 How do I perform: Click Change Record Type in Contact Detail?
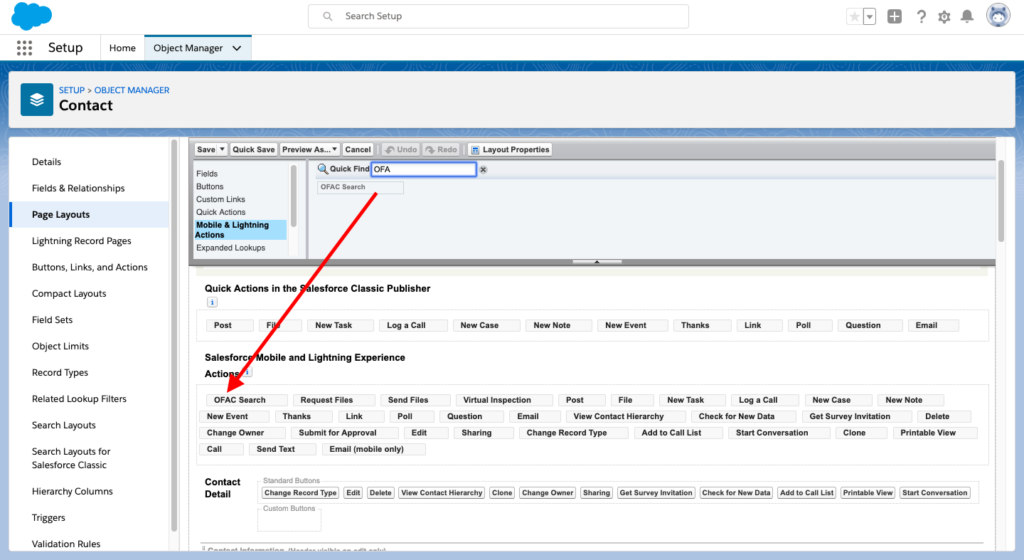point(300,493)
